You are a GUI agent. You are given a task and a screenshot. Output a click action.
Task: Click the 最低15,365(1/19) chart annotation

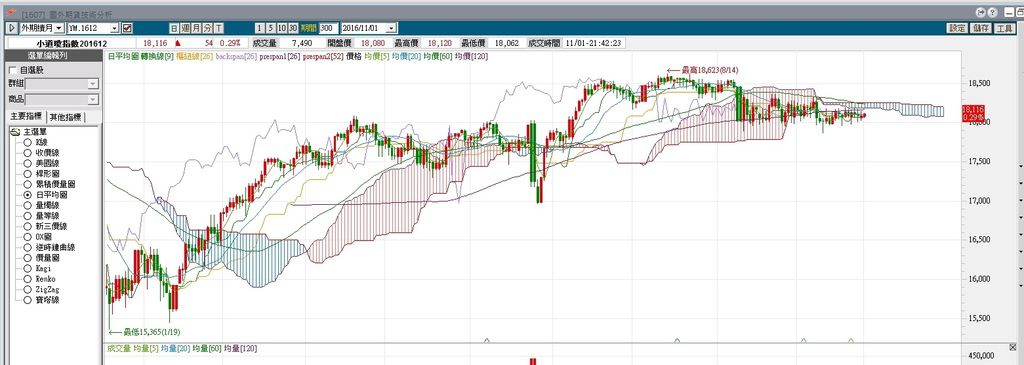[x=152, y=331]
